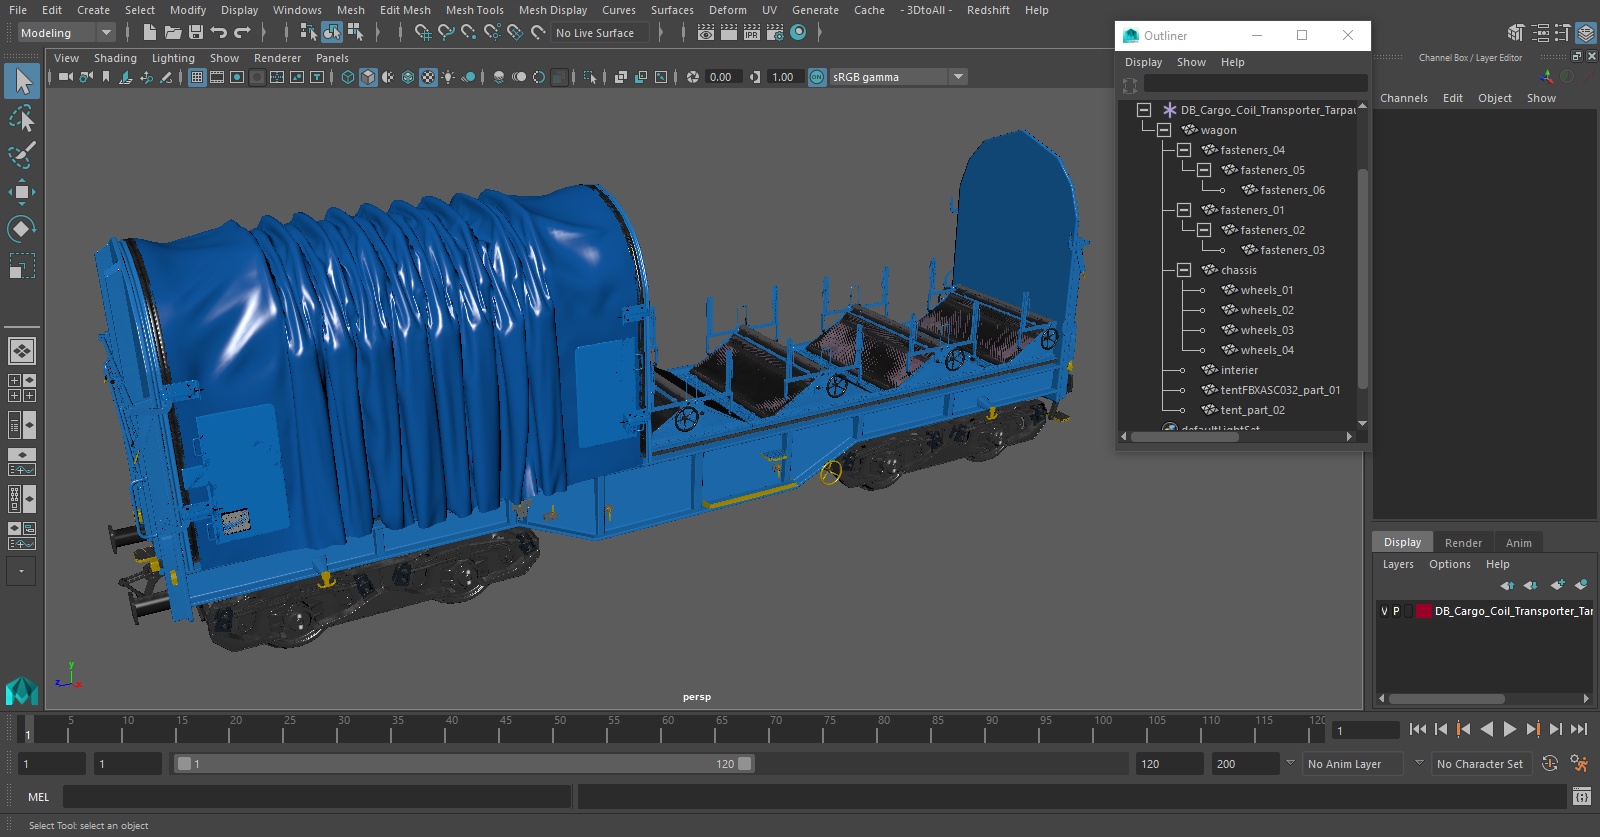Collapse fasteners_01 group in Outliner

coord(1184,210)
